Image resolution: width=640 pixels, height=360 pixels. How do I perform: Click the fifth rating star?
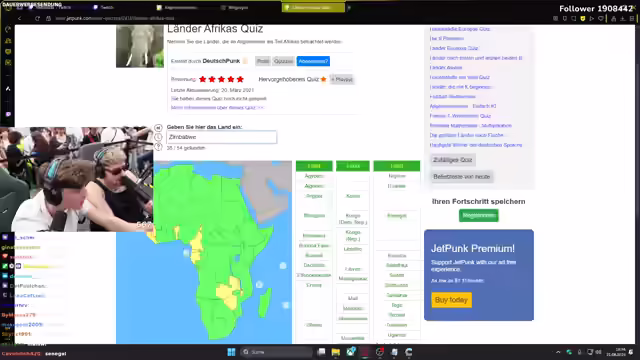[x=240, y=79]
